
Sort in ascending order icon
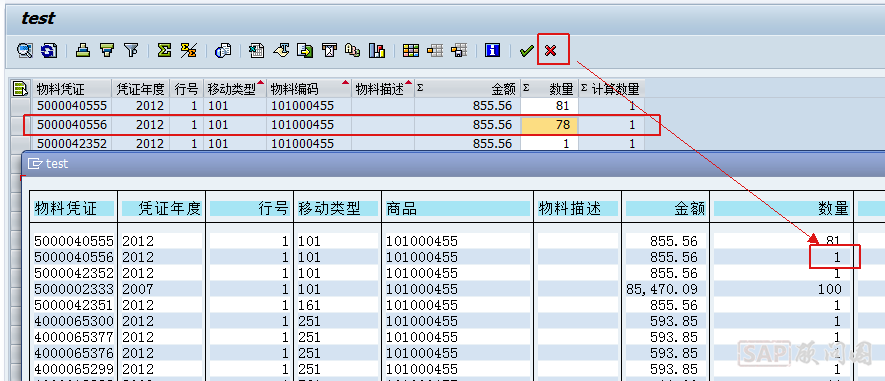[84, 51]
